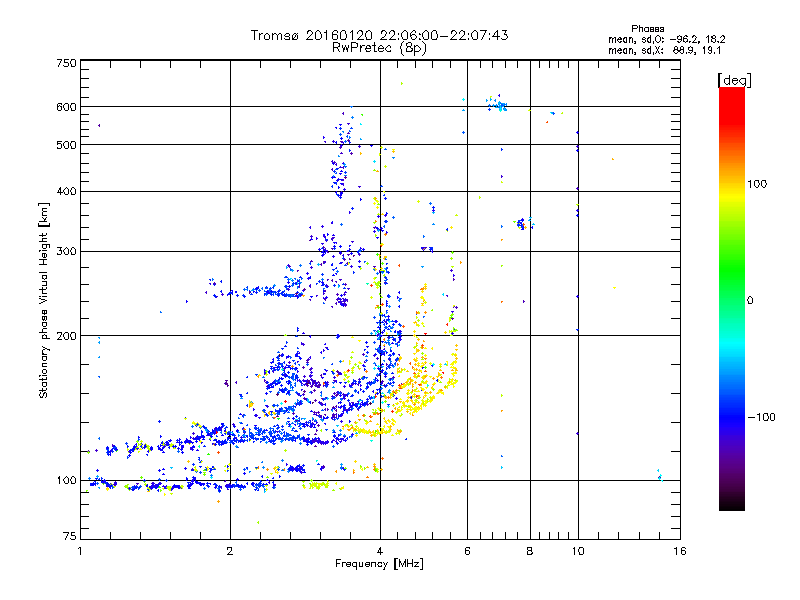Click the colorbar tick label '100'
The image size is (800, 600).
(757, 184)
